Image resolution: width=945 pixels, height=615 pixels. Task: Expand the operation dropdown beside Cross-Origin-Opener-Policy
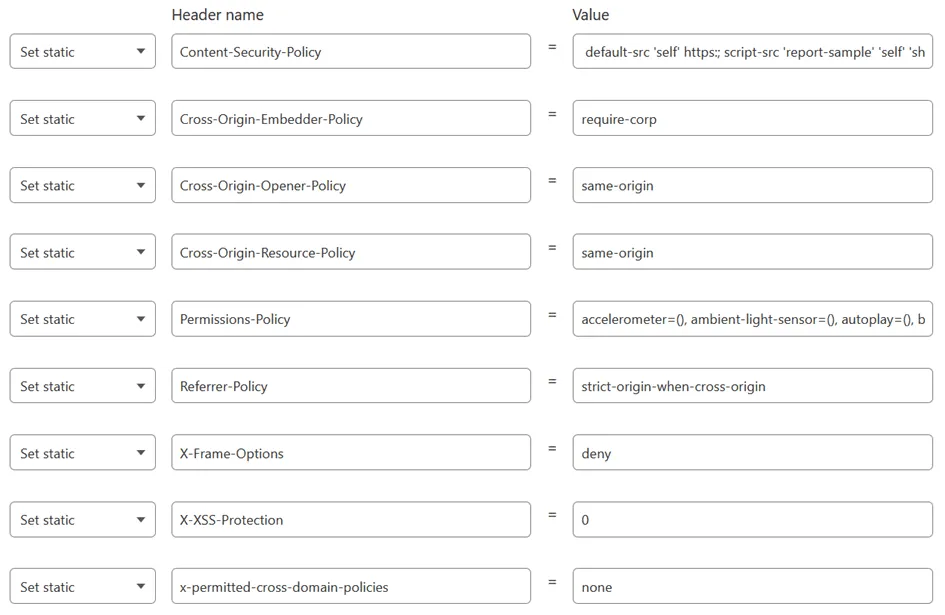coord(82,185)
